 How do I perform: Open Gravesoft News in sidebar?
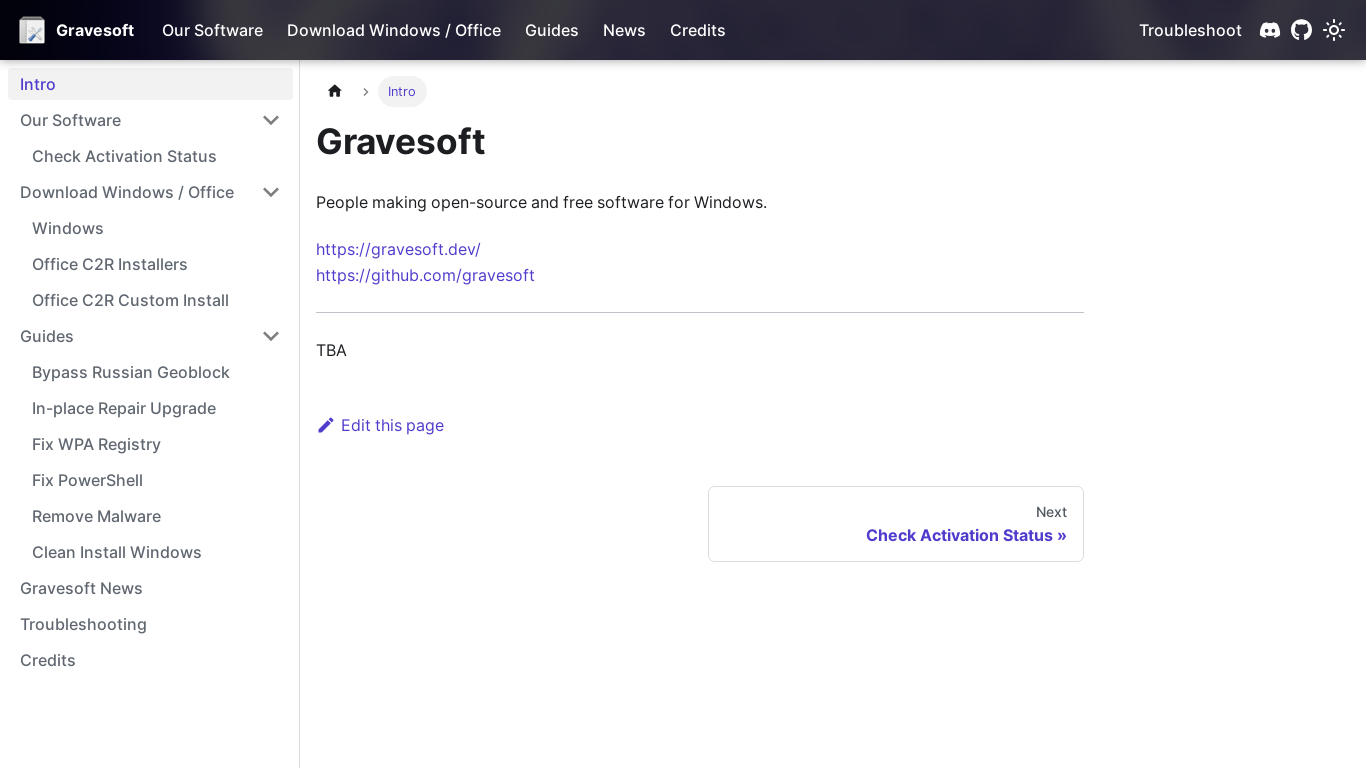coord(81,588)
